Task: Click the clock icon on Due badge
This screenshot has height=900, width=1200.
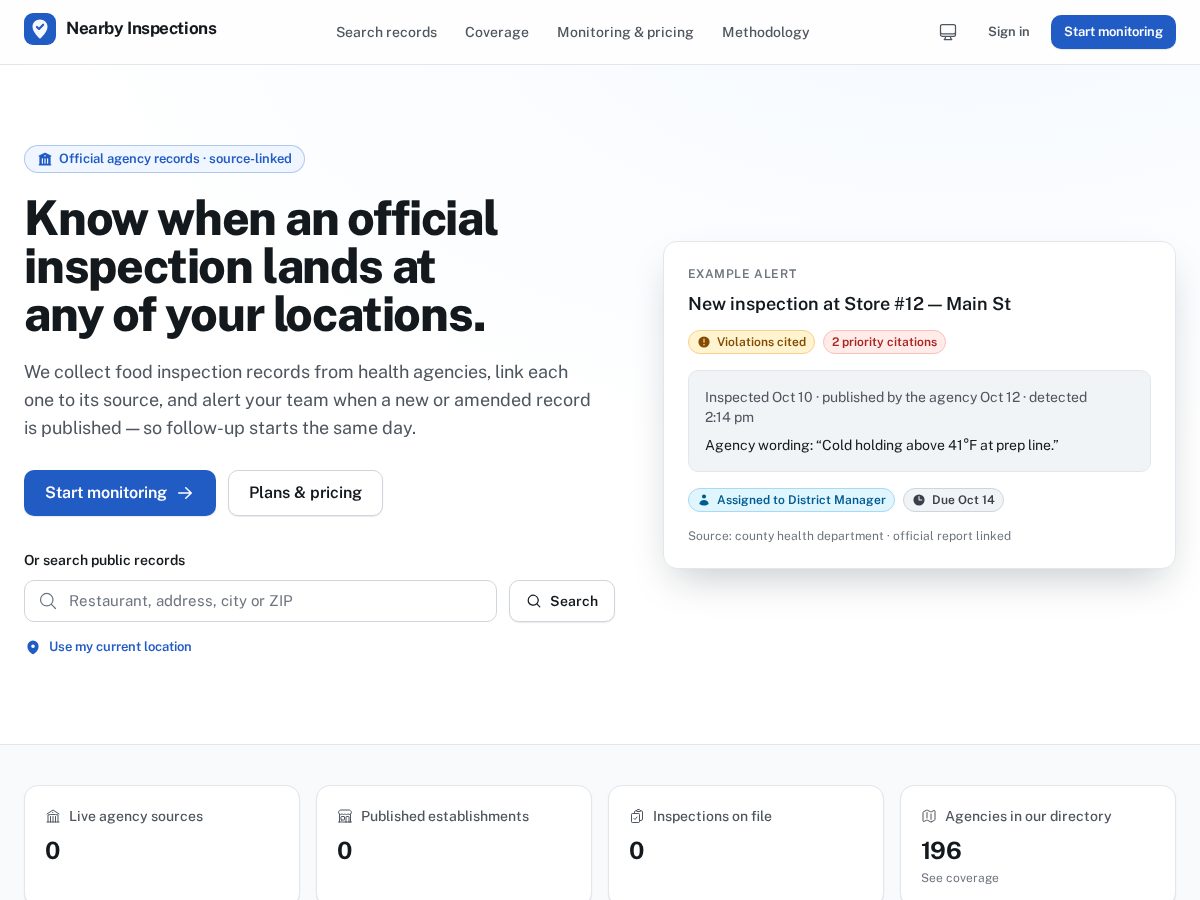Action: click(919, 500)
